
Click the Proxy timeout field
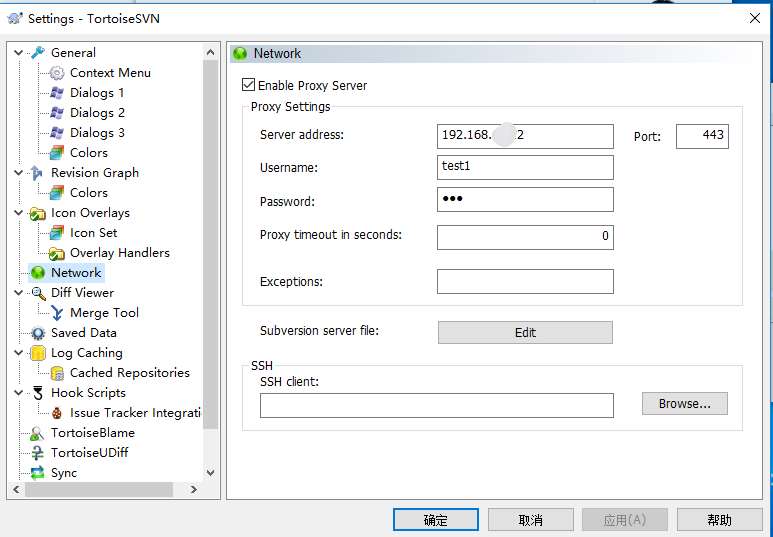point(525,237)
